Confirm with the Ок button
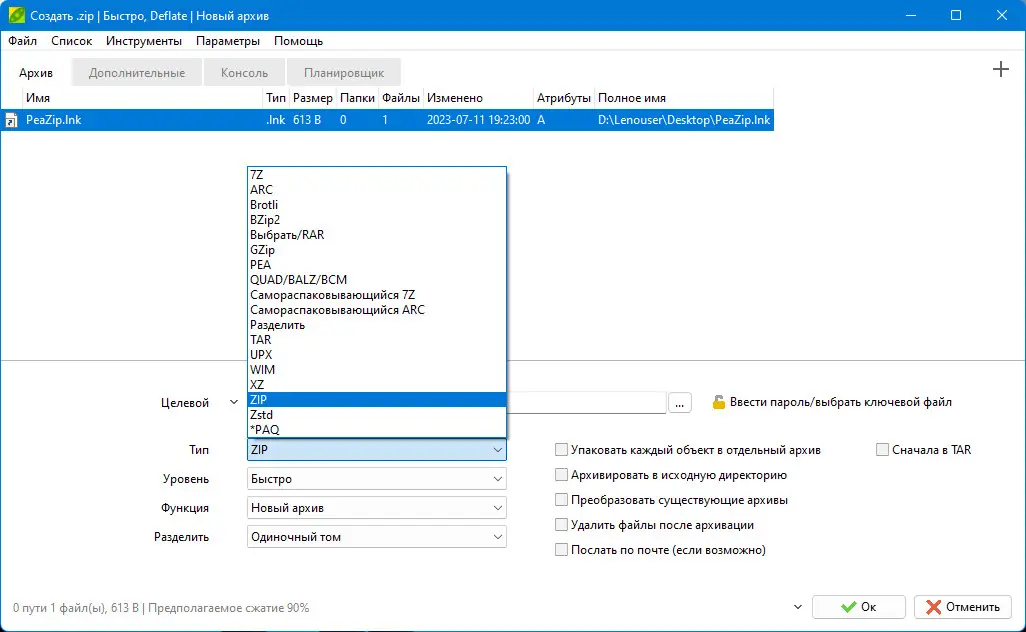This screenshot has width=1026, height=632. (x=858, y=607)
